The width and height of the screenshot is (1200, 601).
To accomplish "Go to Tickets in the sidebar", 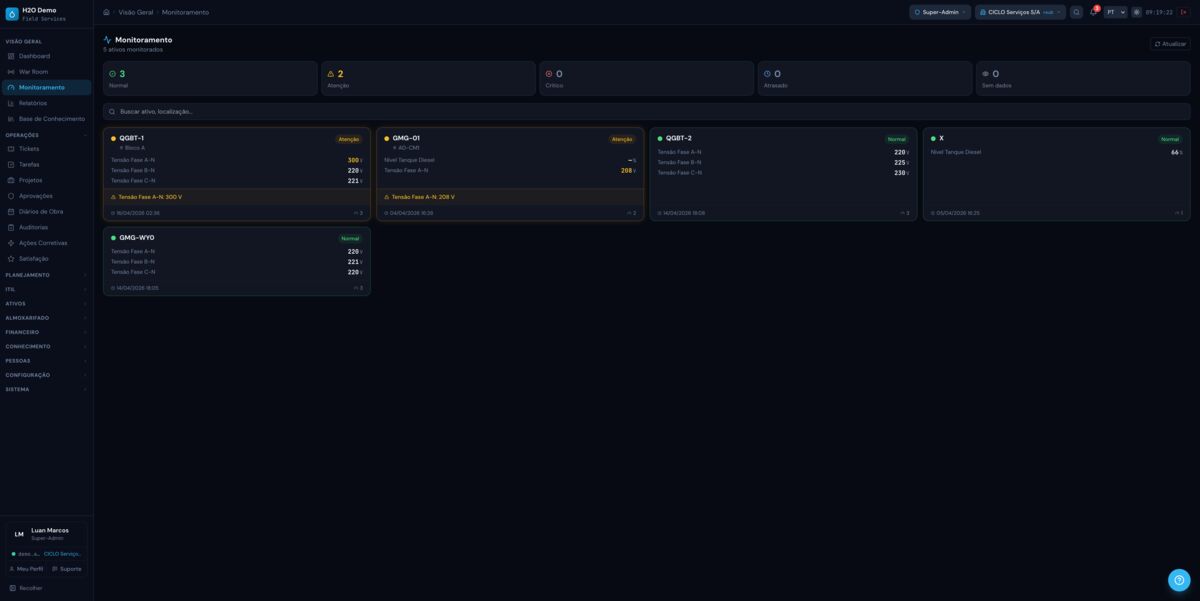I will pyautogui.click(x=29, y=149).
